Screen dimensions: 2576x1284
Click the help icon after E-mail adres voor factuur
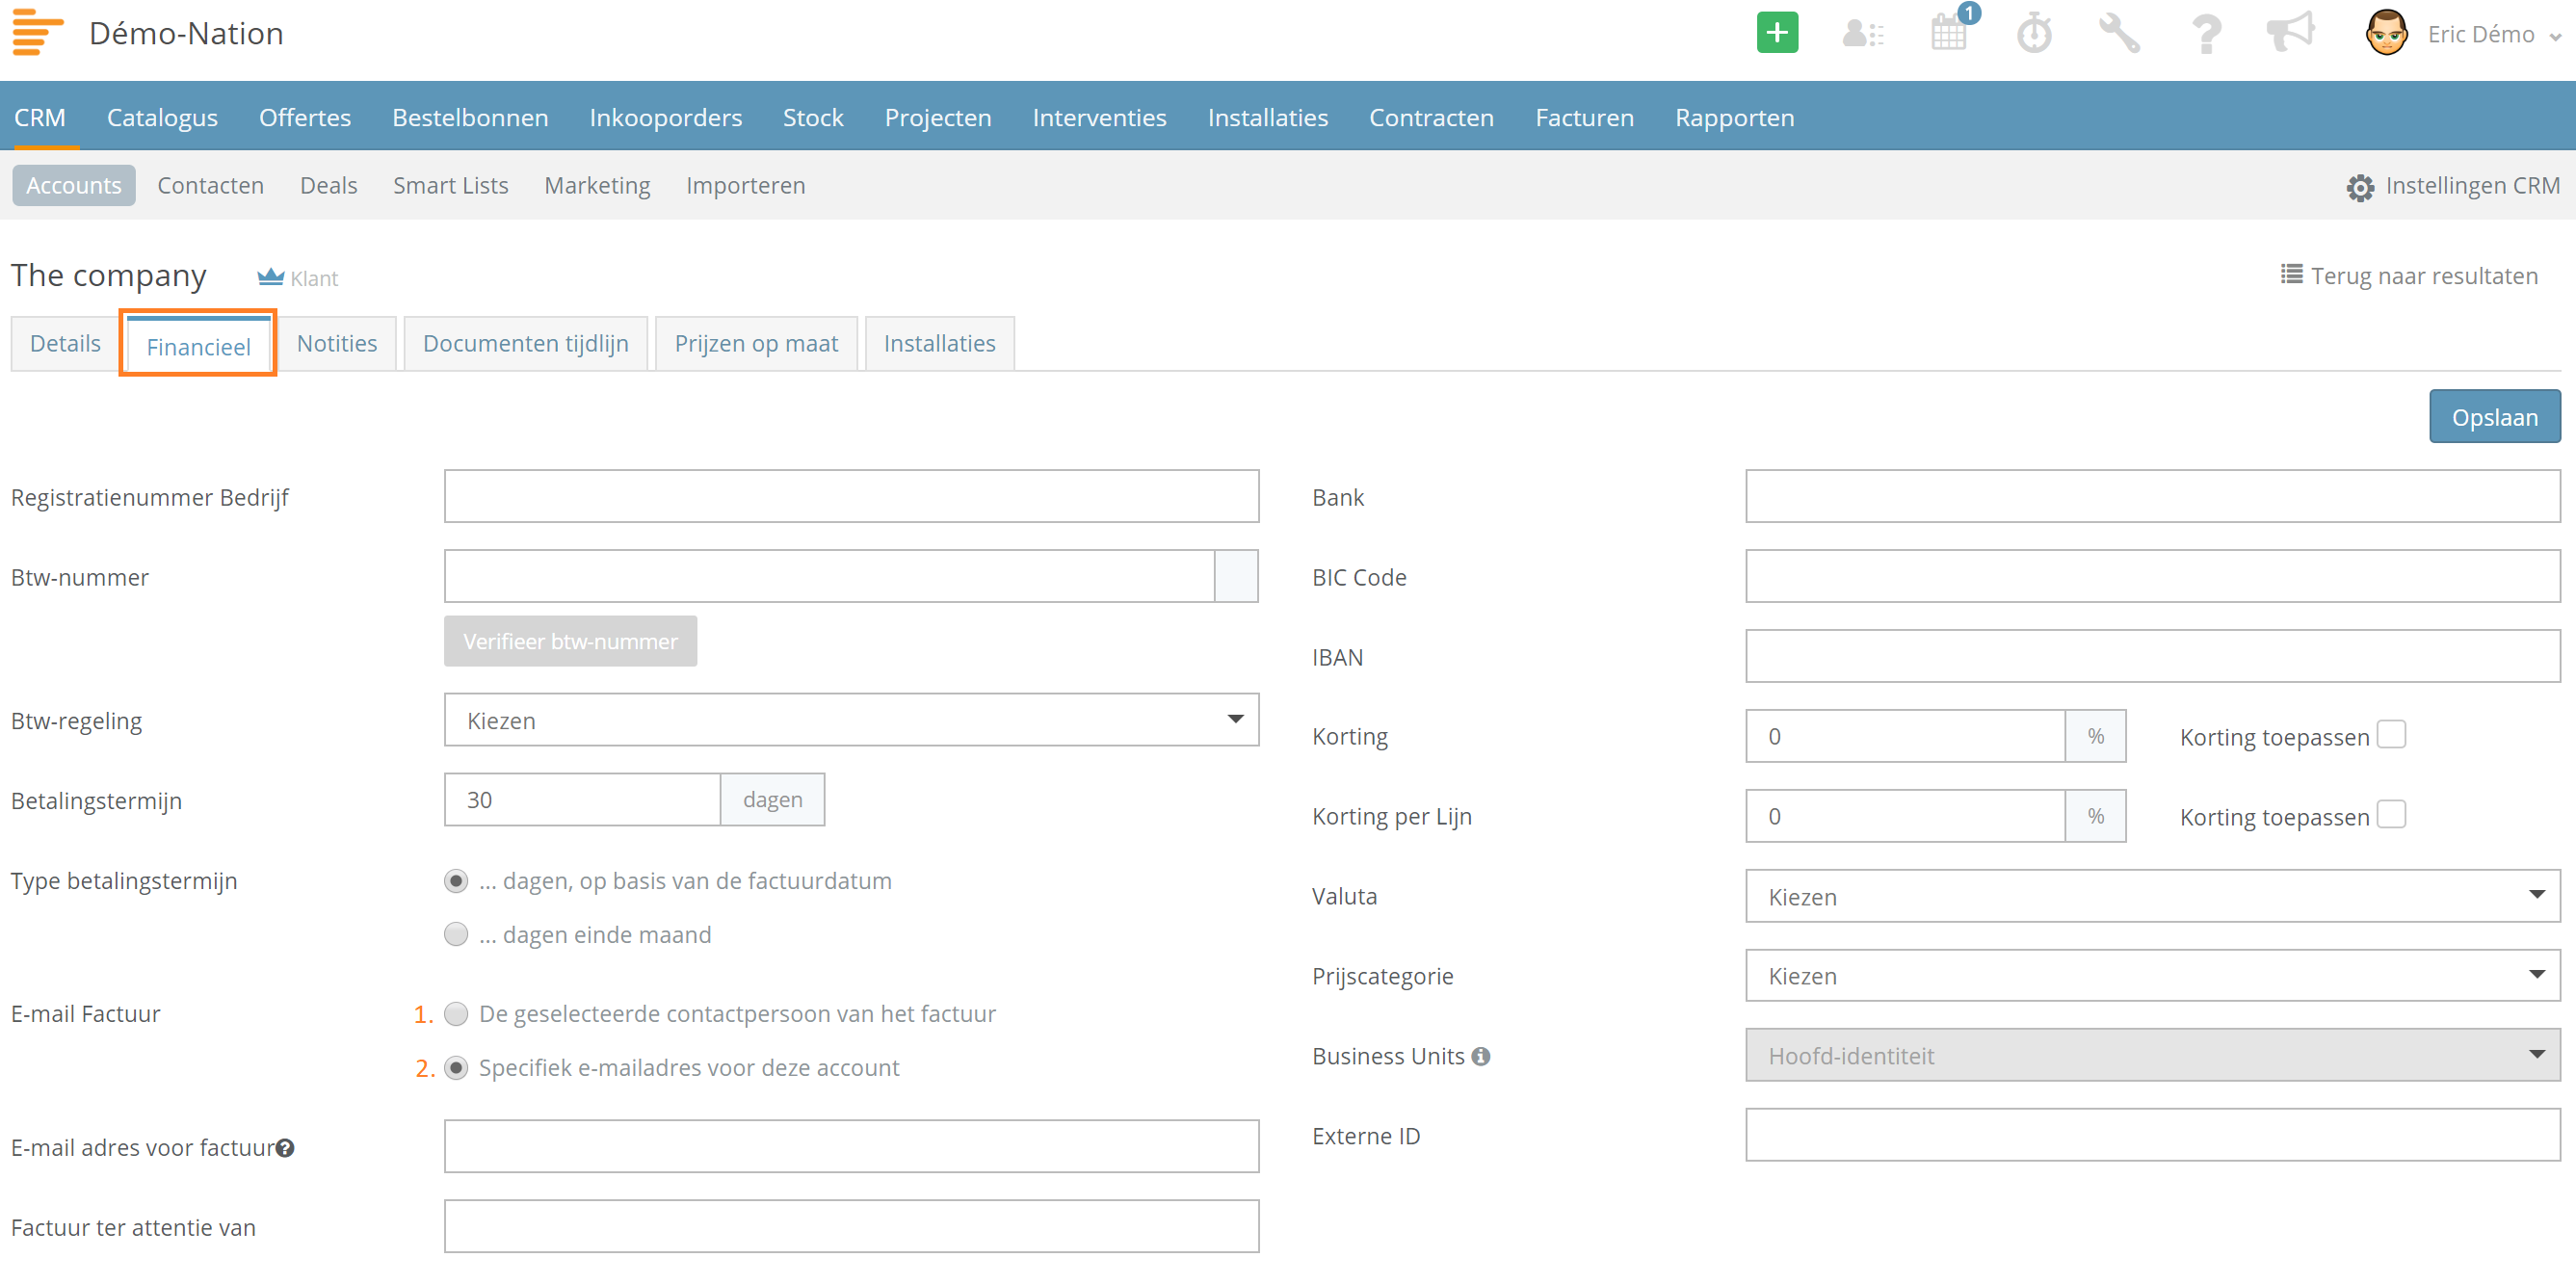(x=285, y=1148)
